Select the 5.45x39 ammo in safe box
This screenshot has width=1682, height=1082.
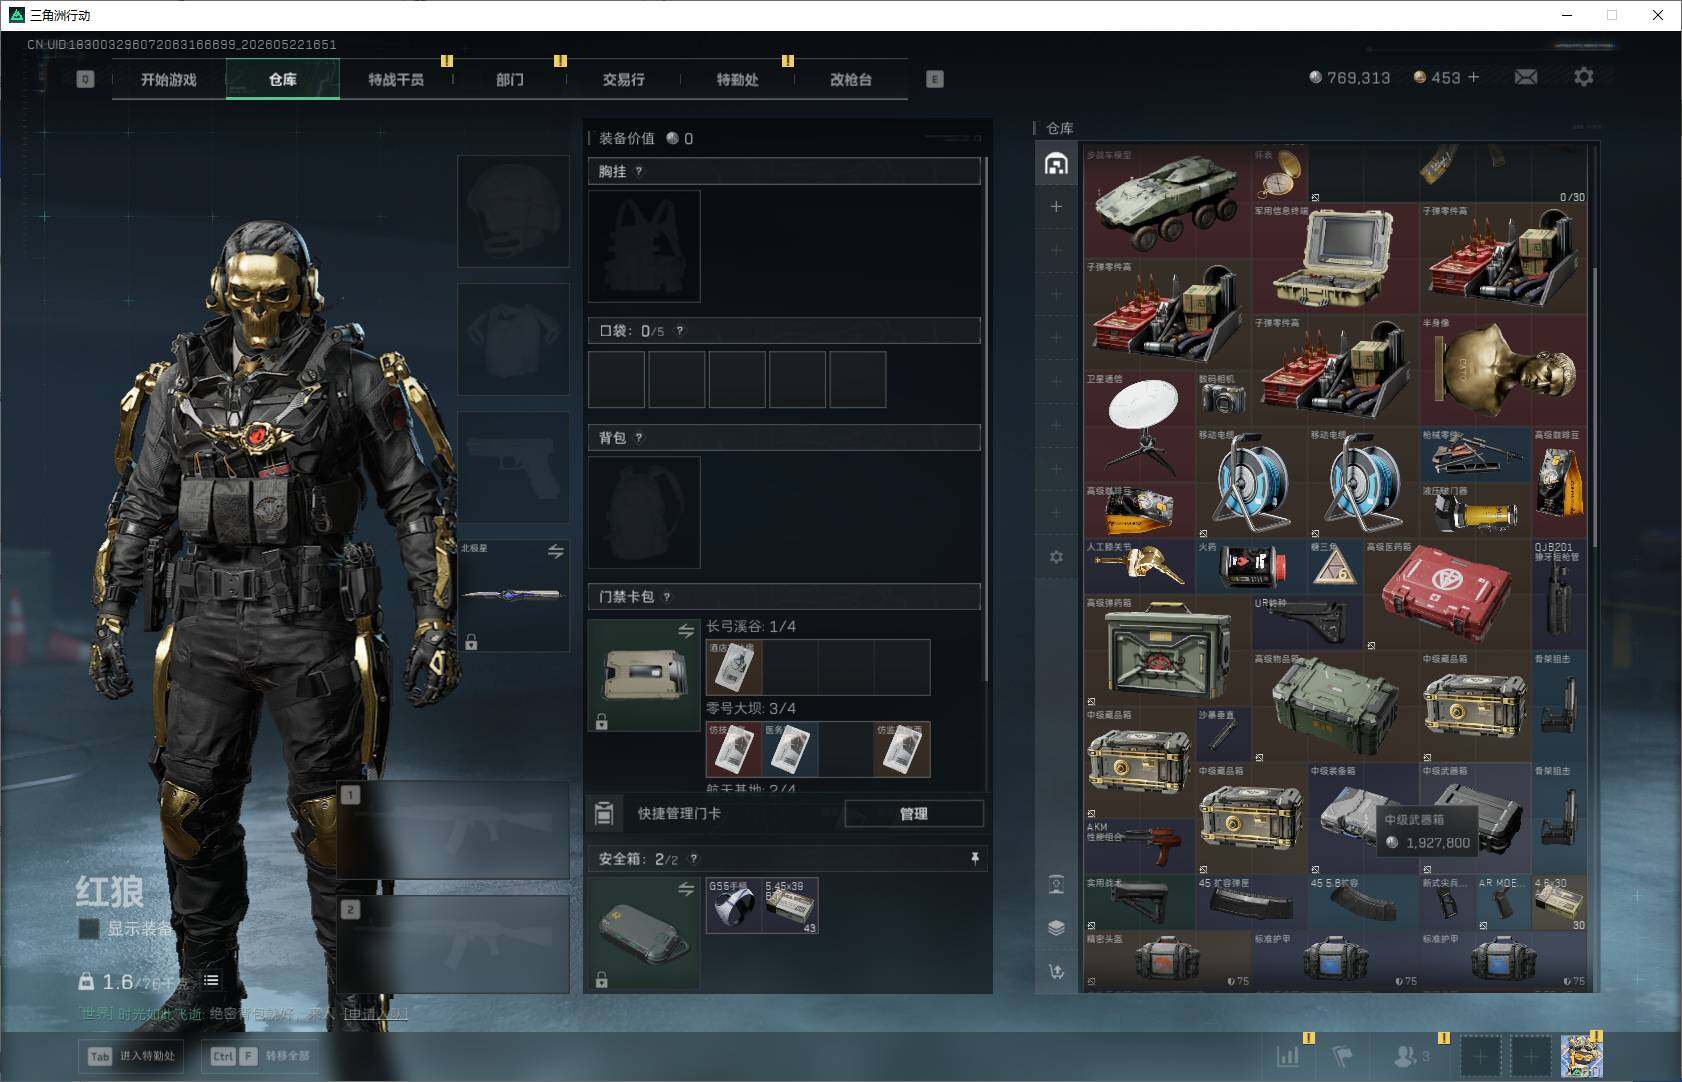[791, 905]
